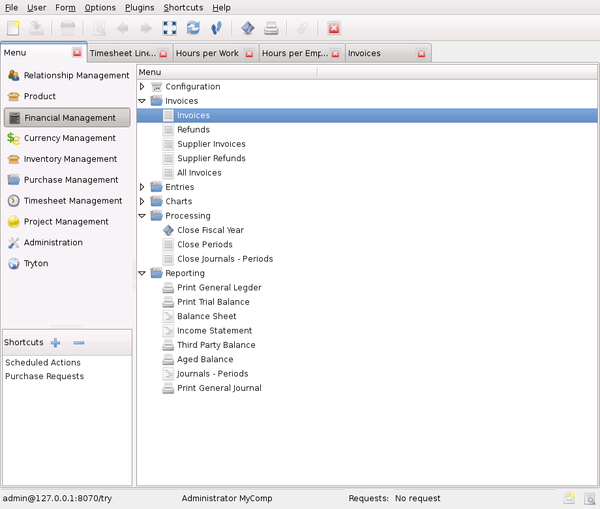The image size is (600, 509).
Task: Select Timesheet Management module
Action: pyautogui.click(x=65, y=201)
